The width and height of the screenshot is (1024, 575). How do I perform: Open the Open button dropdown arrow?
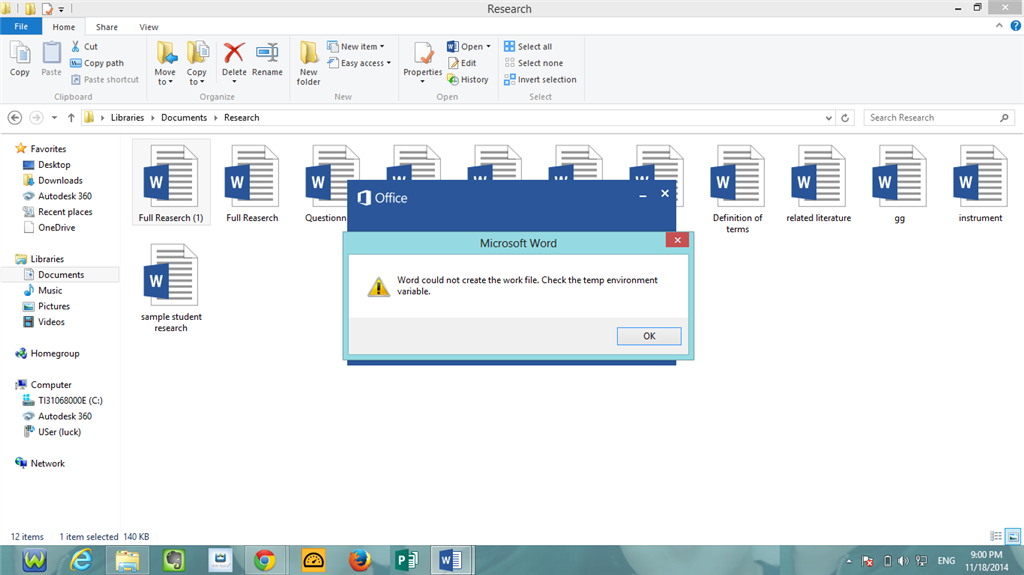click(x=488, y=46)
